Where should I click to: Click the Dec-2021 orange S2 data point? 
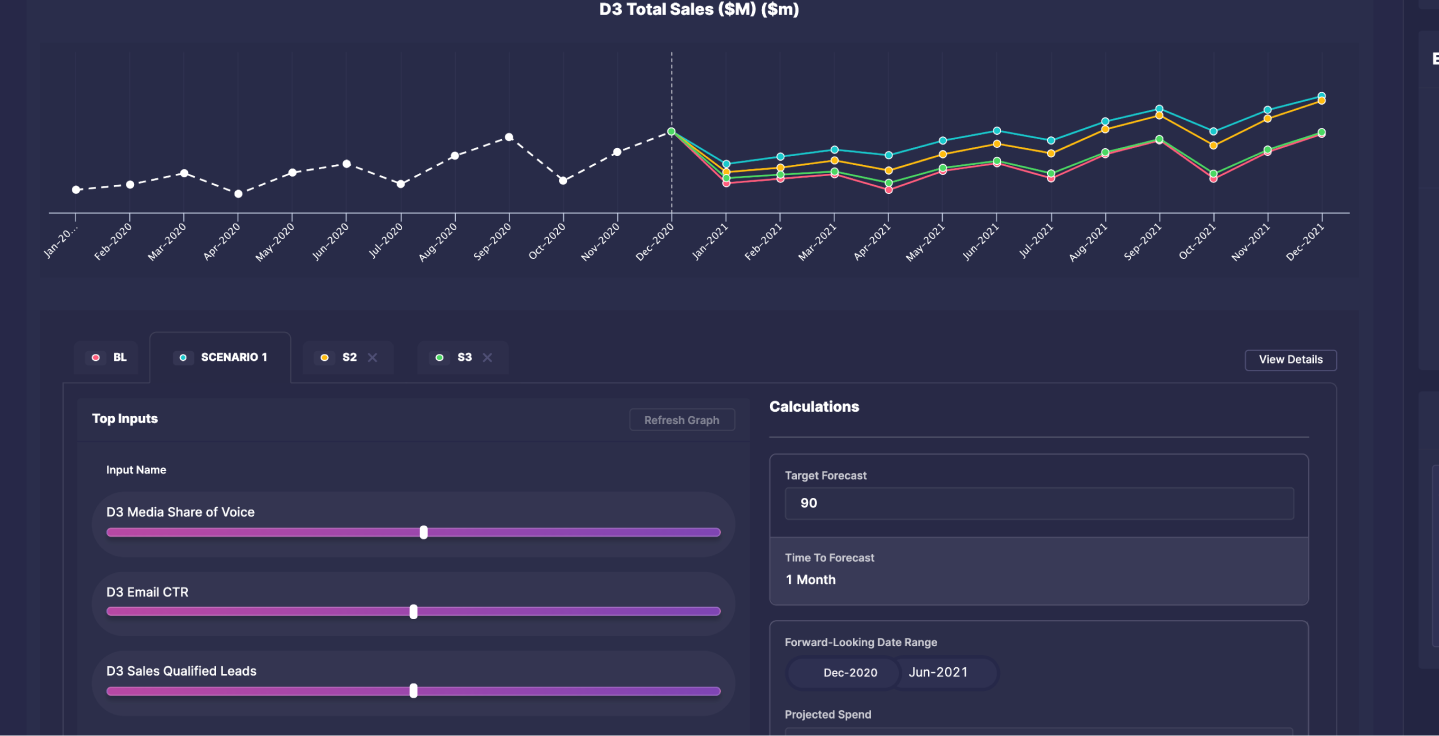(x=1322, y=101)
